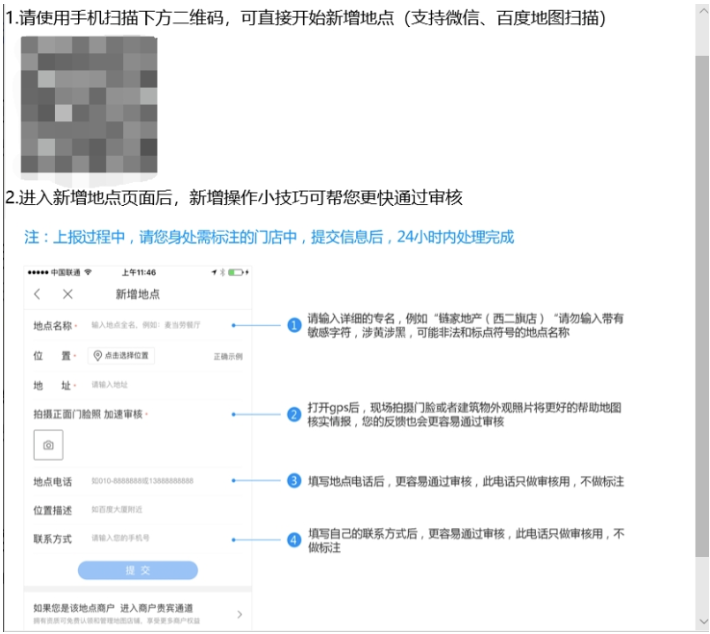Click the scrollbar down arrow
The height and width of the screenshot is (634, 710).
click(703, 621)
